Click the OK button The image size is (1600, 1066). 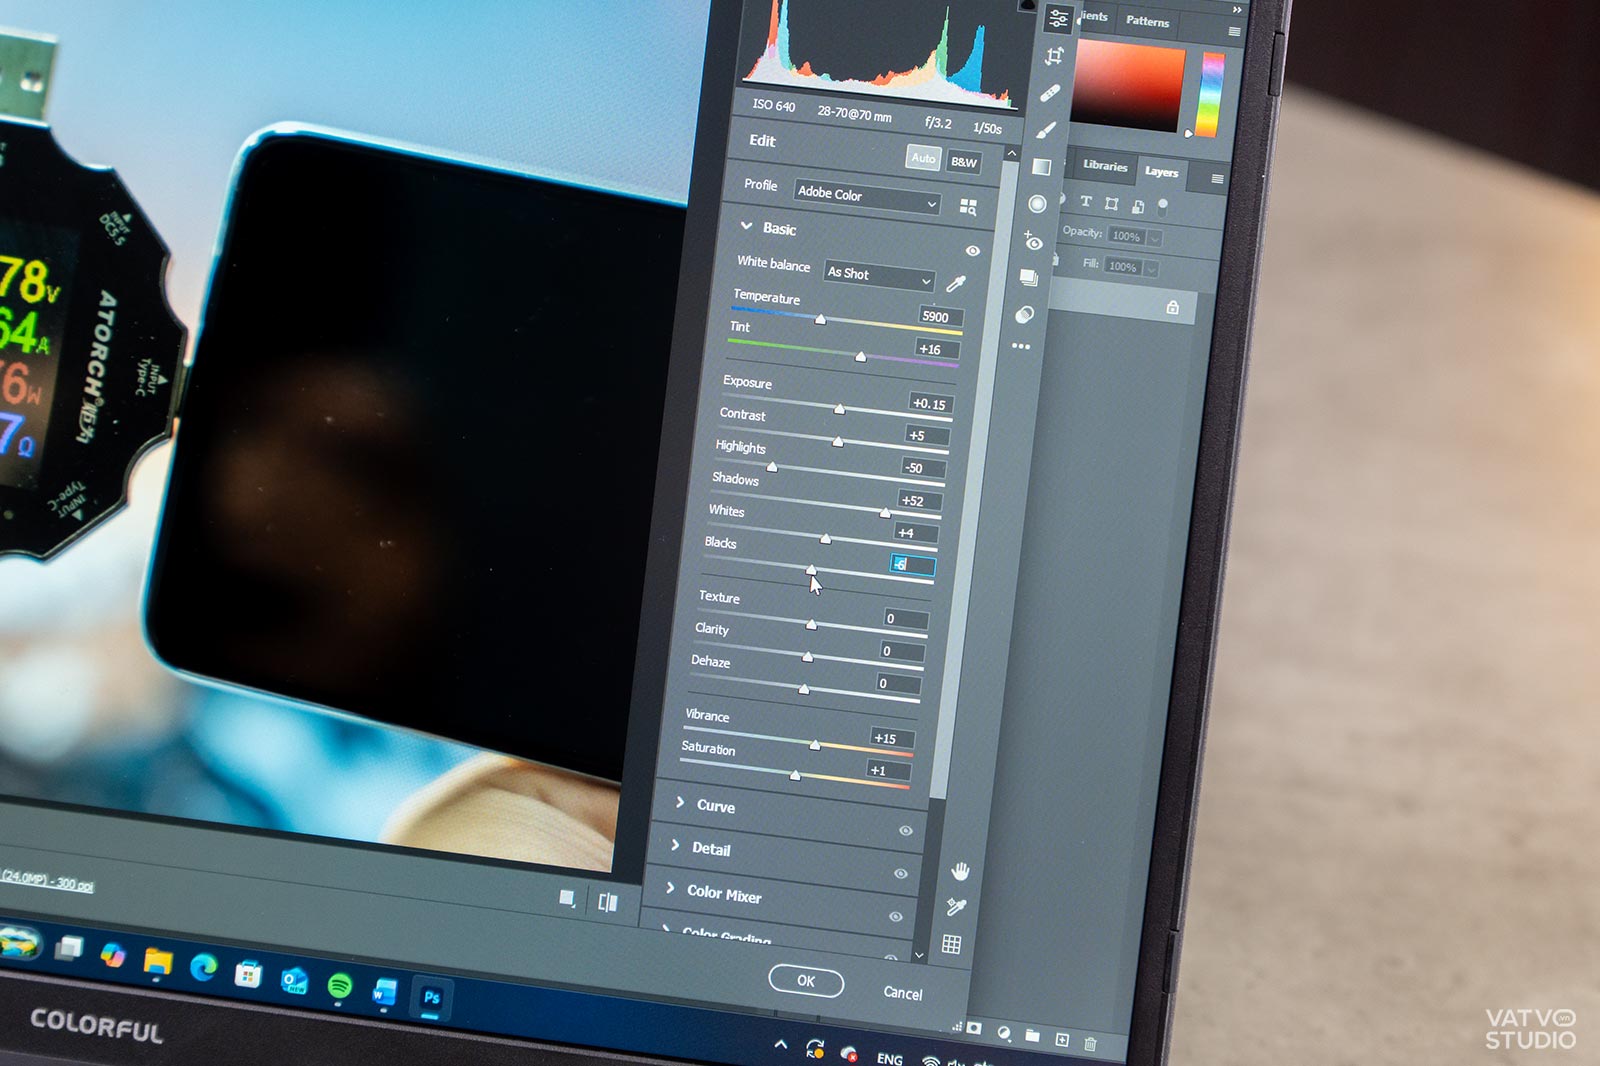point(806,981)
